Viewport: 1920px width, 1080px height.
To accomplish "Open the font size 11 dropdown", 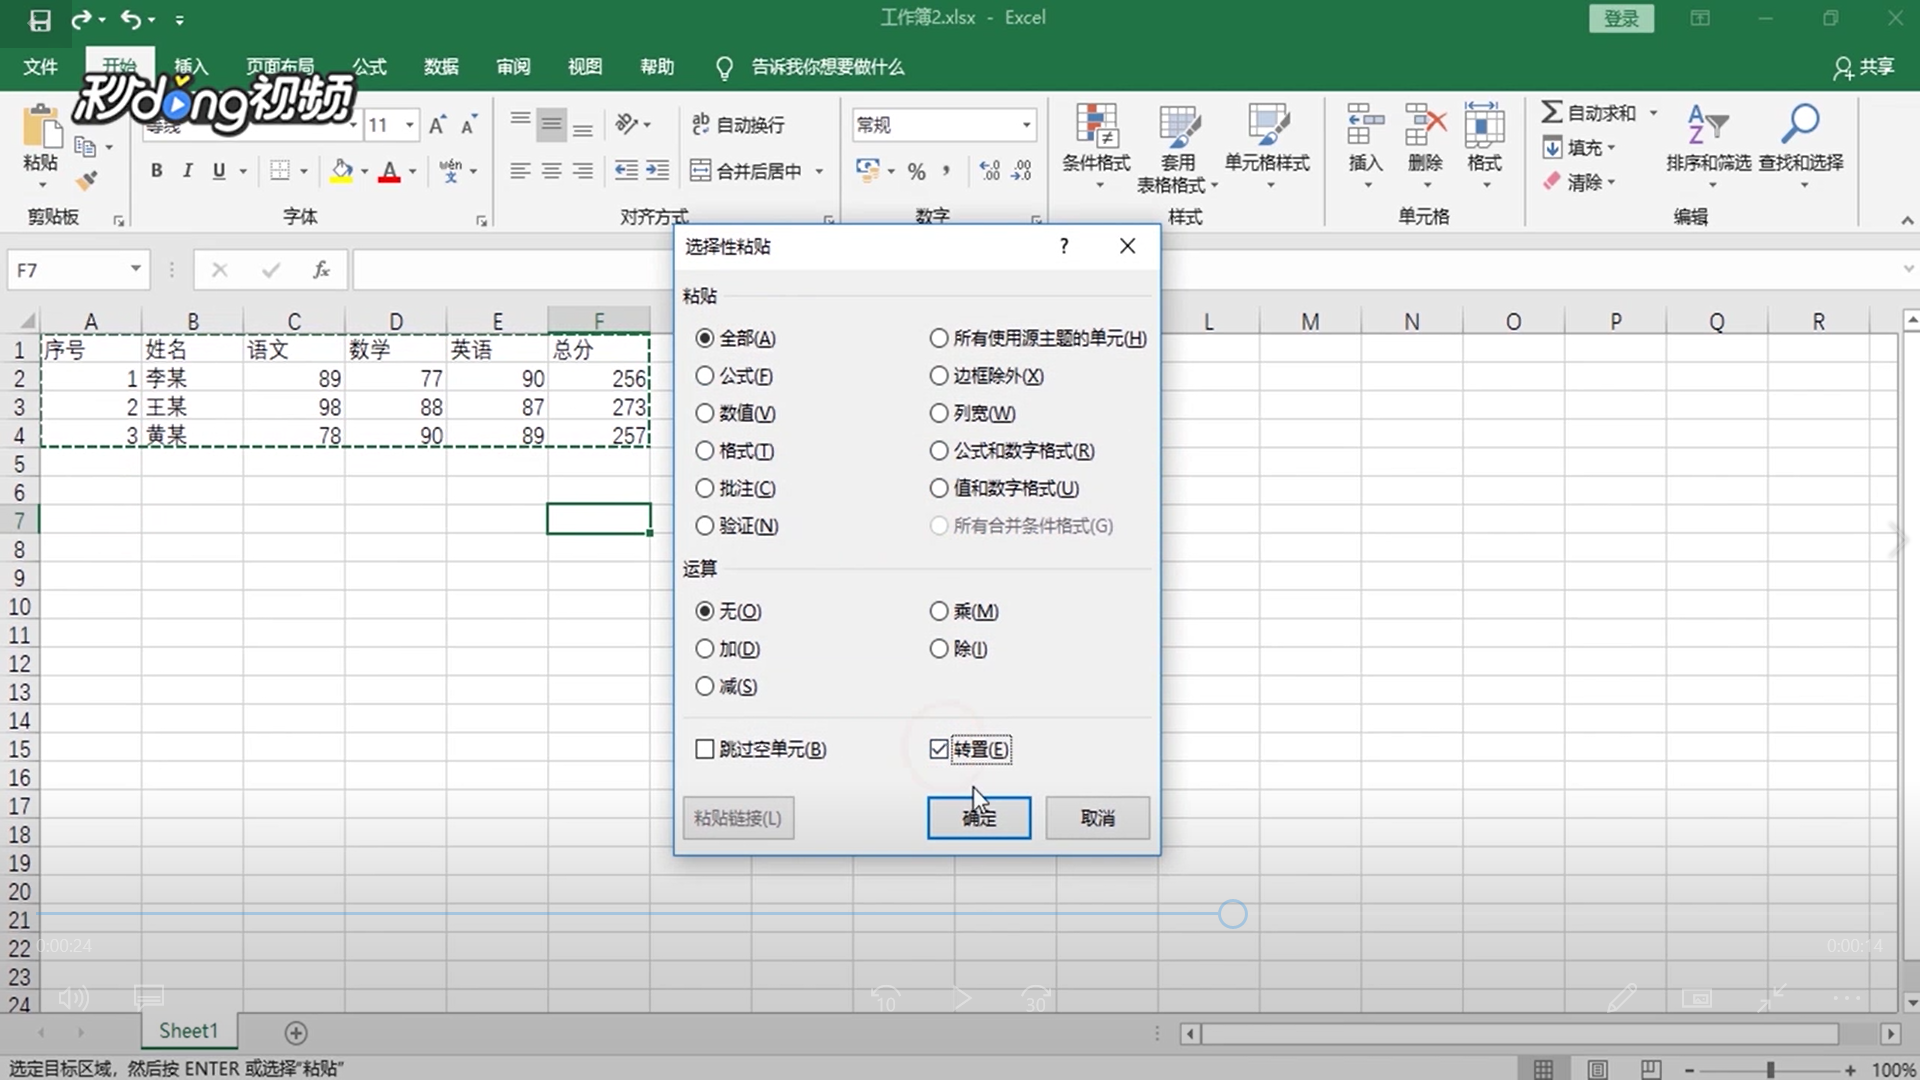I will (410, 125).
